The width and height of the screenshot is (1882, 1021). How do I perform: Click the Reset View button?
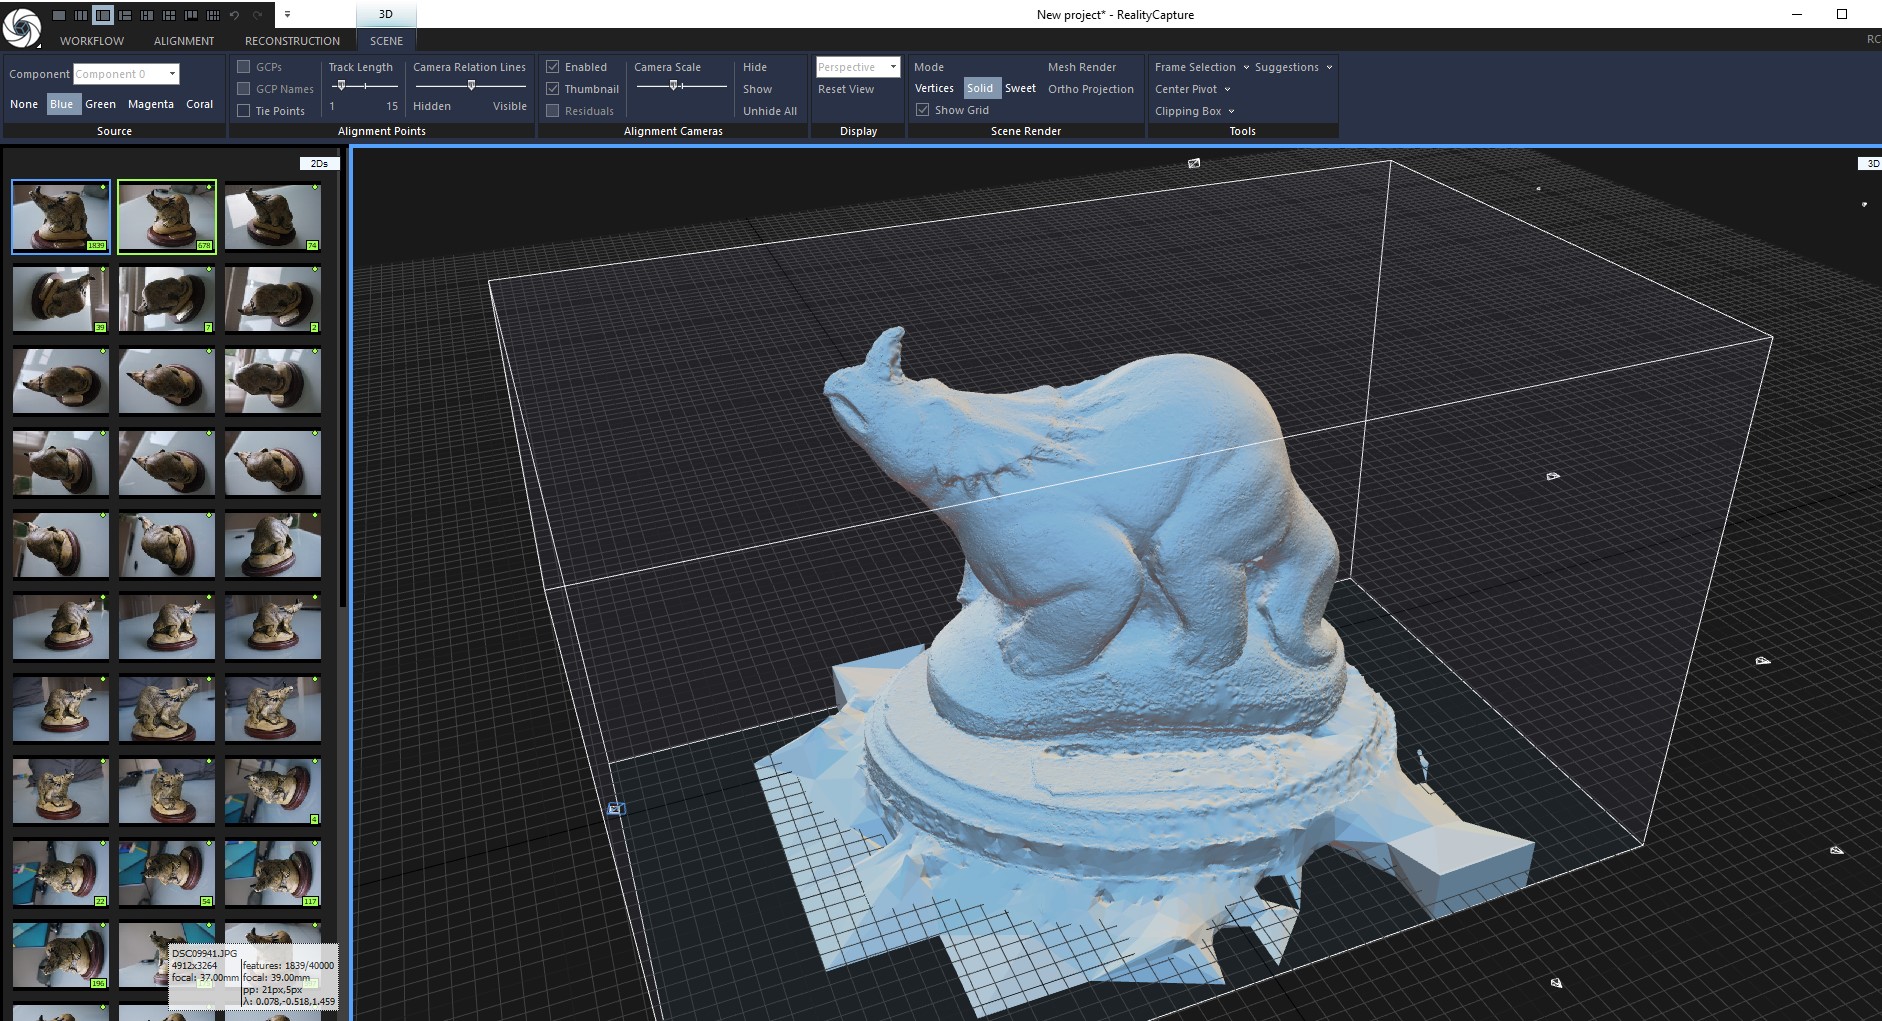[845, 89]
